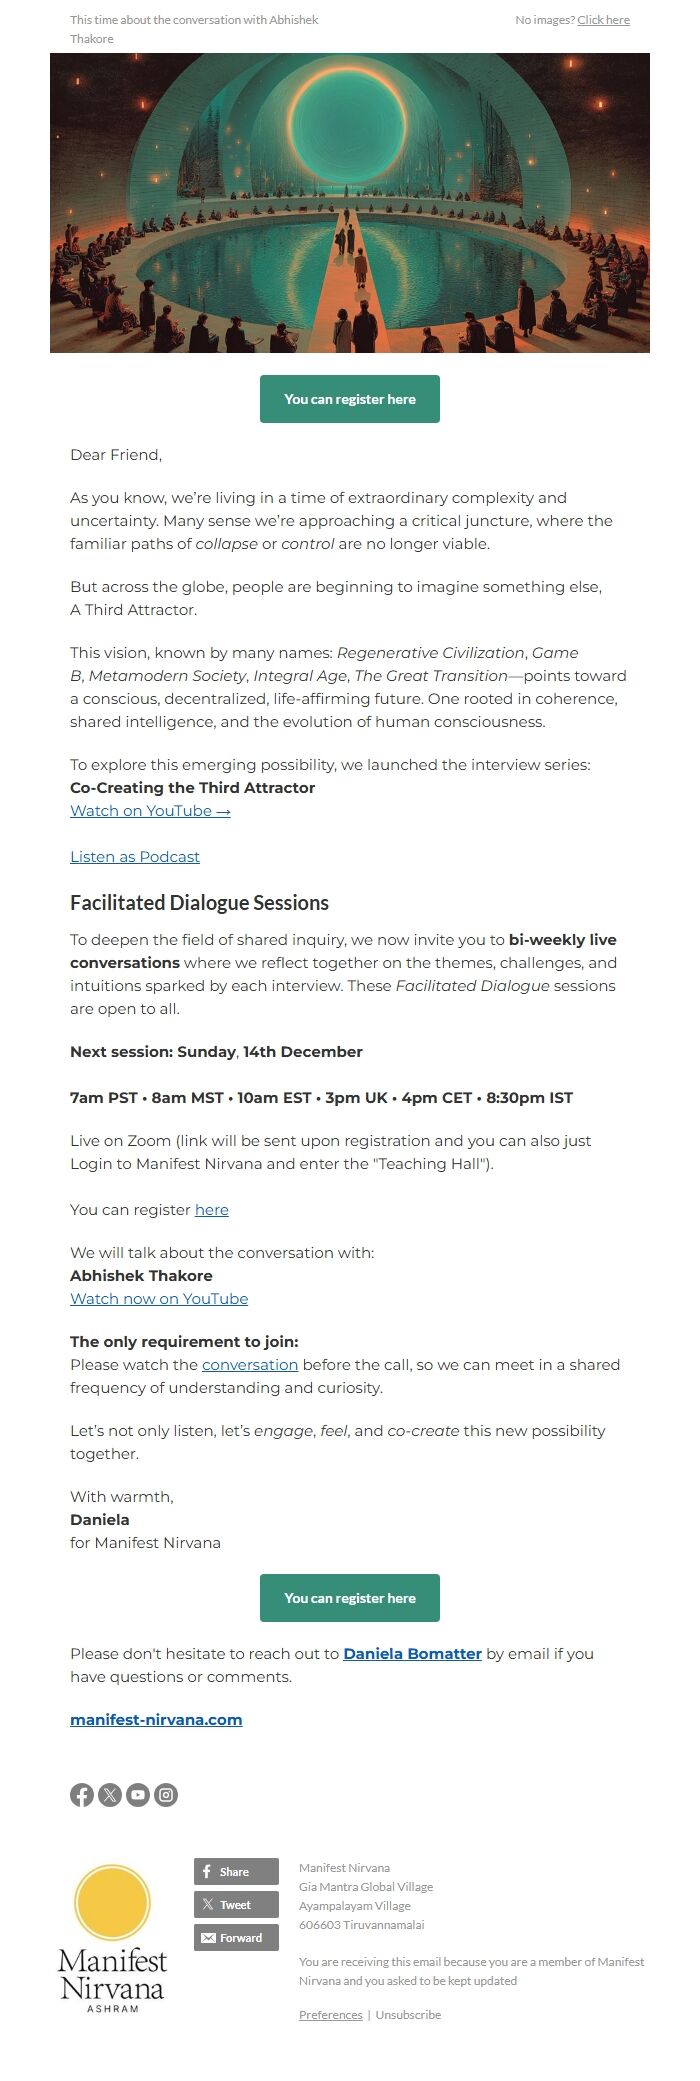This screenshot has width=700, height=2081.
Task: Click the Tweet button with X icon
Action: click(x=235, y=1904)
